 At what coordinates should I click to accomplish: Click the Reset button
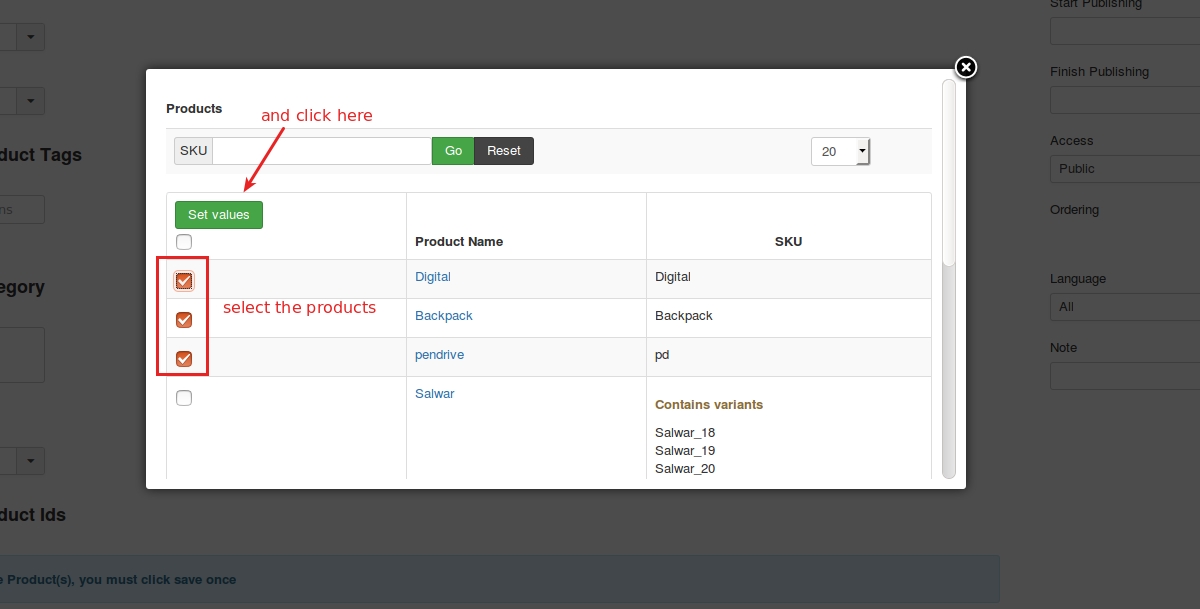(504, 151)
